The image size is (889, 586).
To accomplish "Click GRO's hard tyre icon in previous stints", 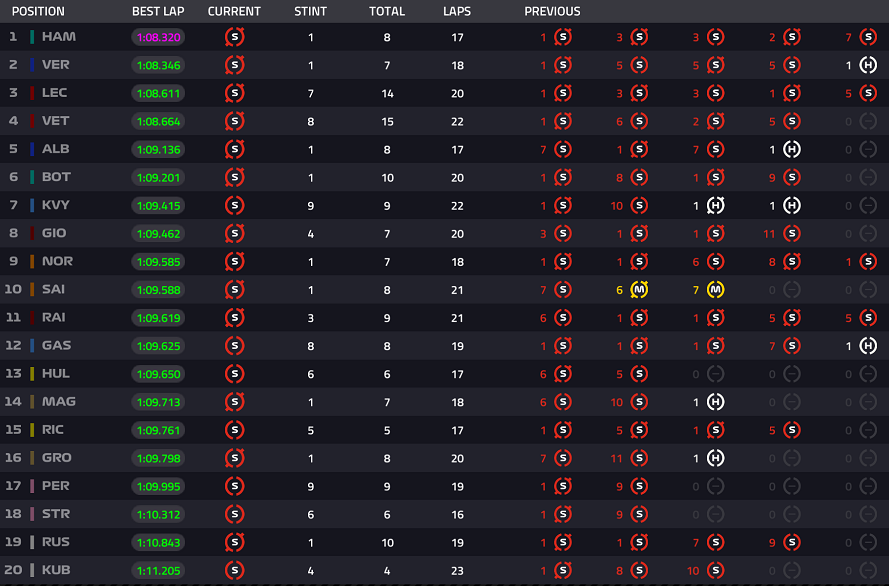I will coord(716,458).
